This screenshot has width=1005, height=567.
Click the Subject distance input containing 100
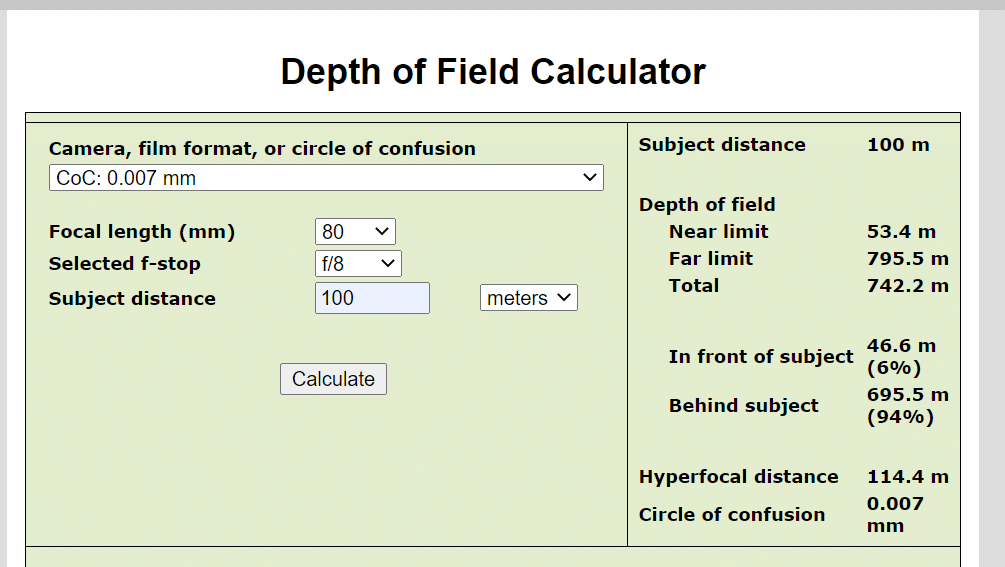tap(372, 298)
